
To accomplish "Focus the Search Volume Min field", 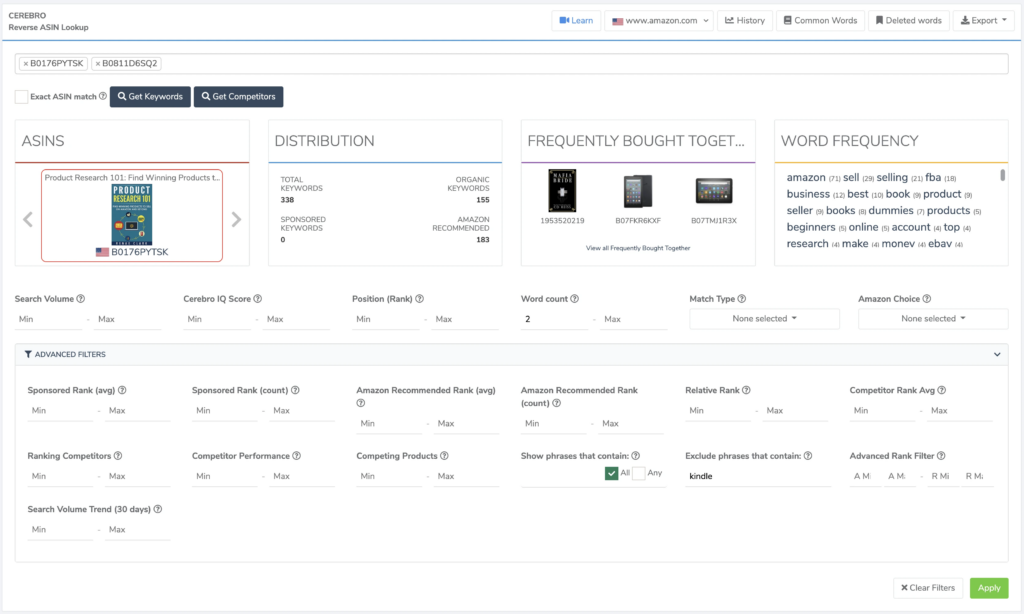I will point(49,319).
